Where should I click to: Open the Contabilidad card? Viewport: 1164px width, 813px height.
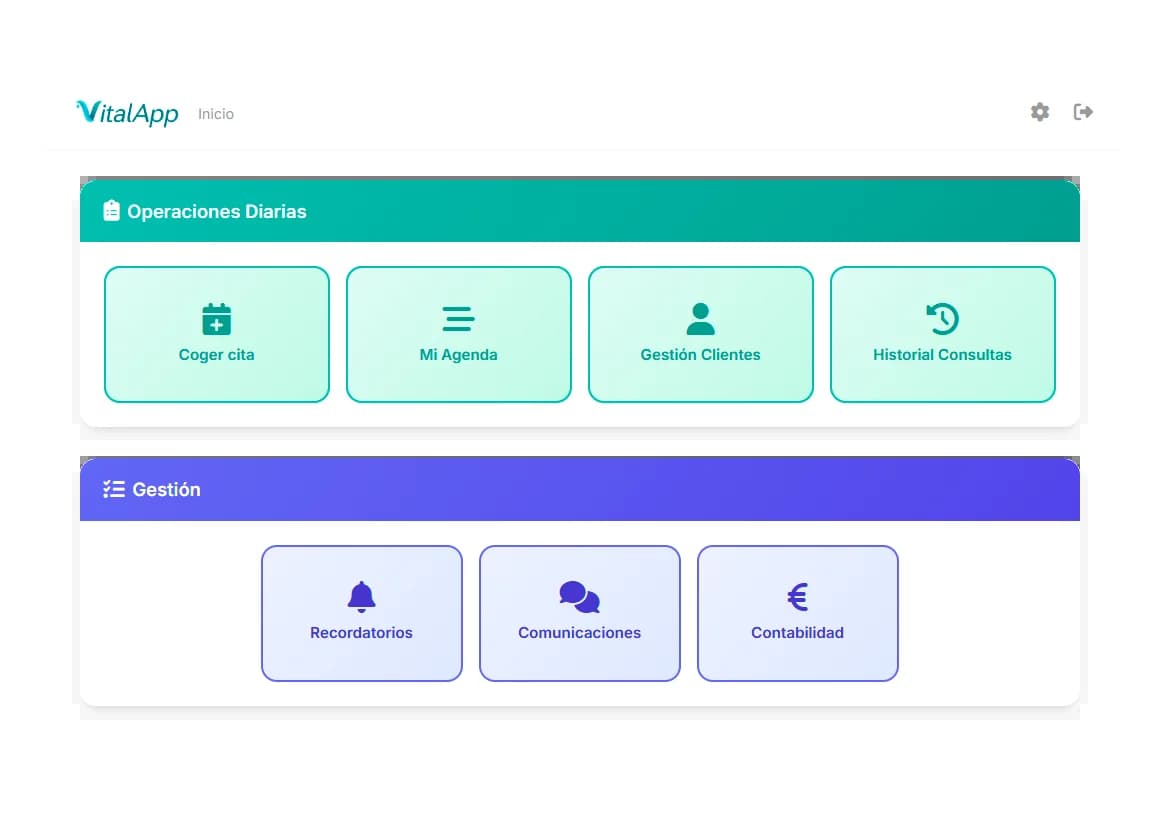797,613
